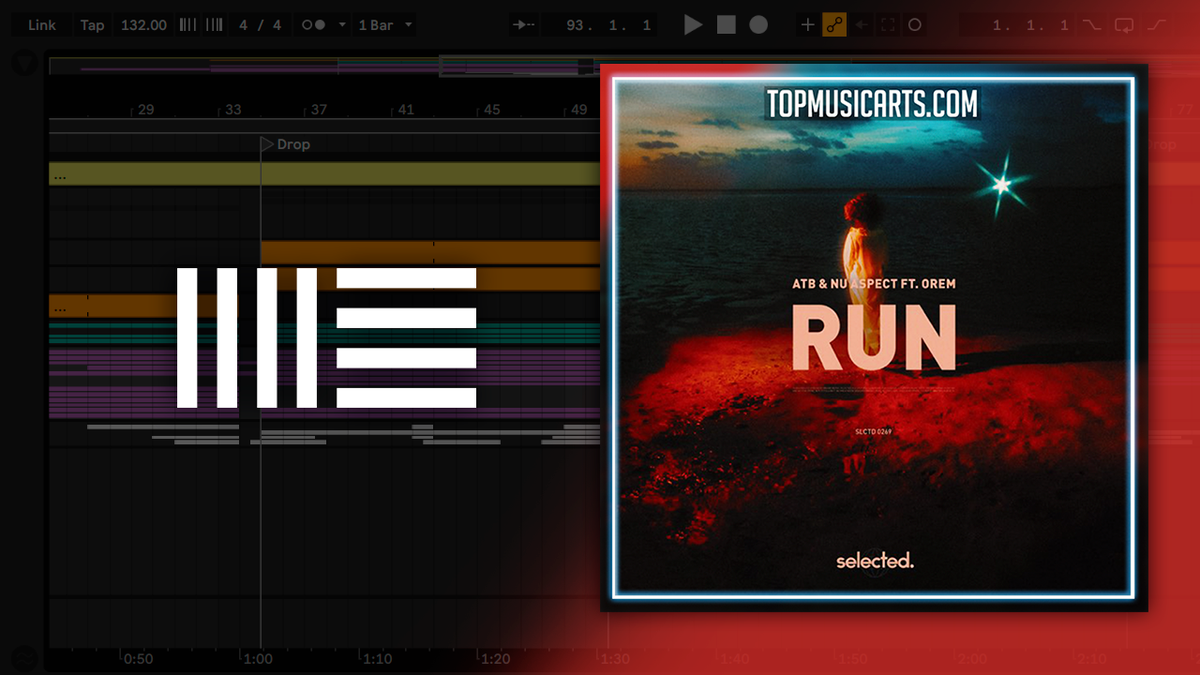The image size is (1200, 675).
Task: Click the Tap tempo button
Action: click(92, 24)
